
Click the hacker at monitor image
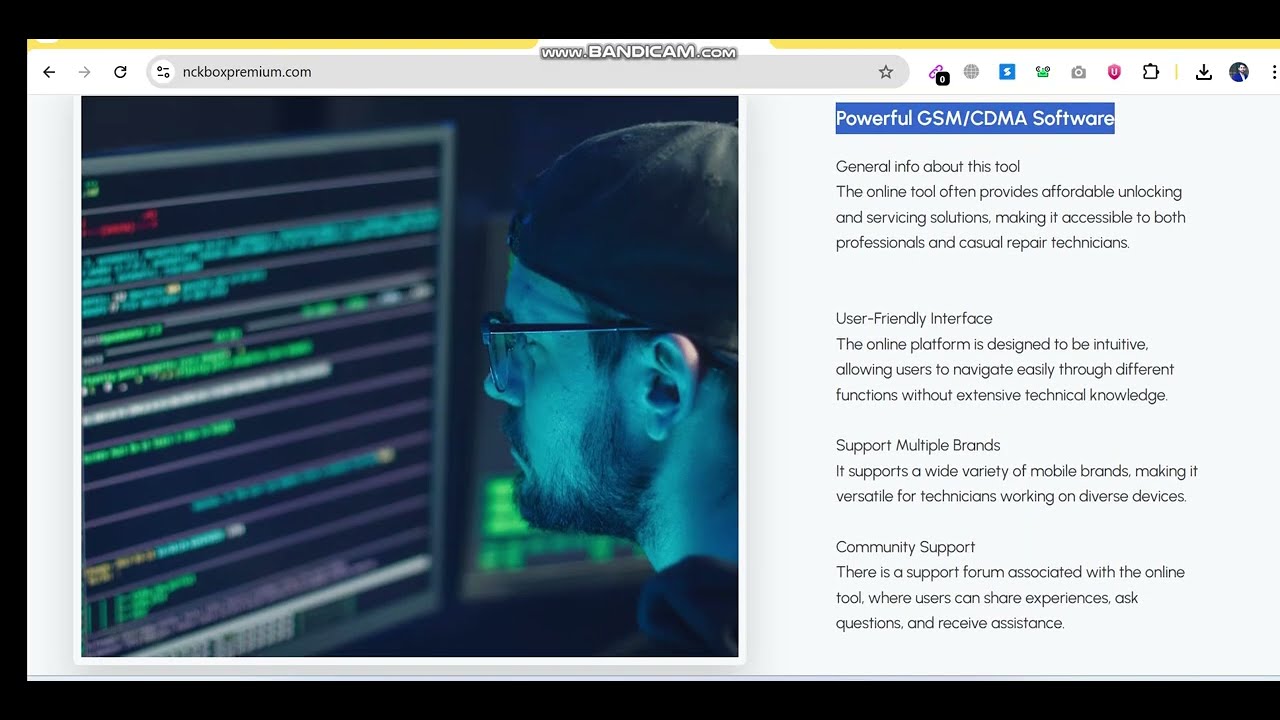(410, 376)
